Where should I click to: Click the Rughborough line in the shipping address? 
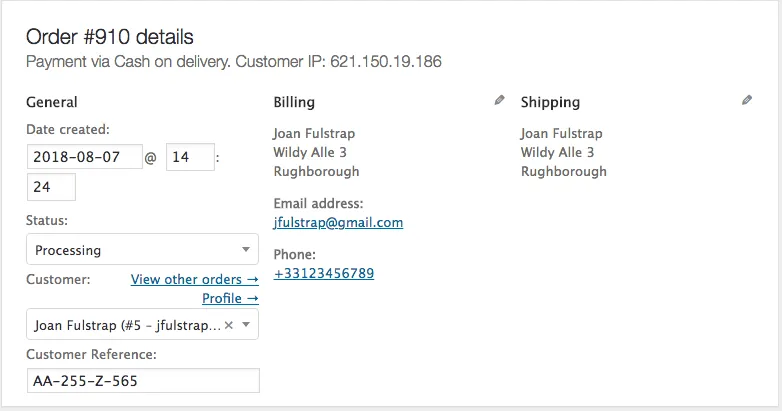(563, 171)
